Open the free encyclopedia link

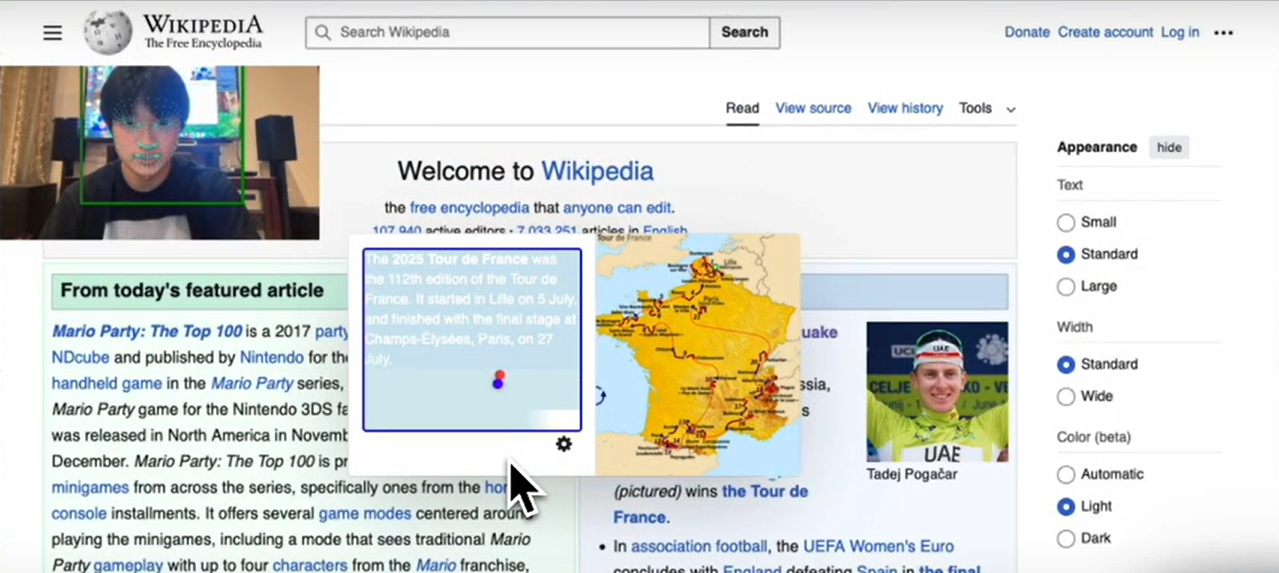469,208
